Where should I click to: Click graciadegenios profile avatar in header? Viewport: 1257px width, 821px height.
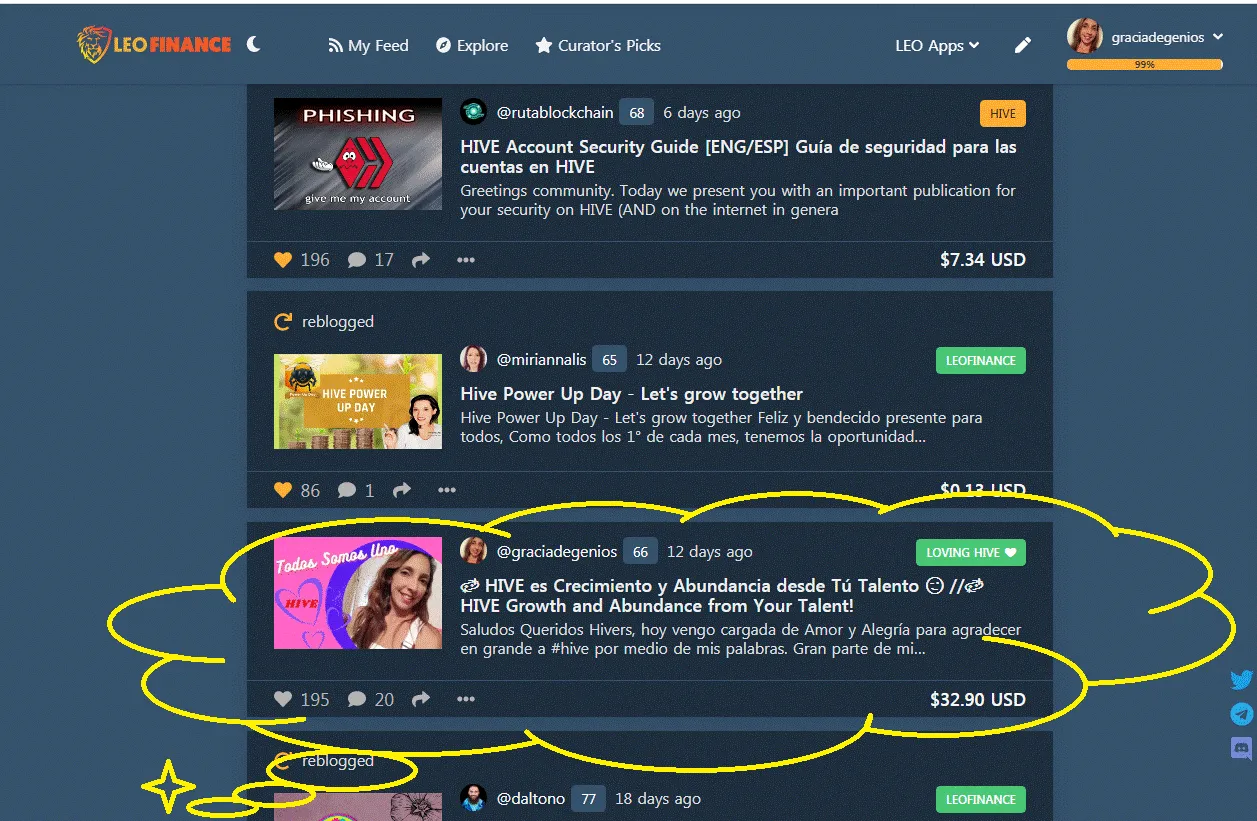1085,36
